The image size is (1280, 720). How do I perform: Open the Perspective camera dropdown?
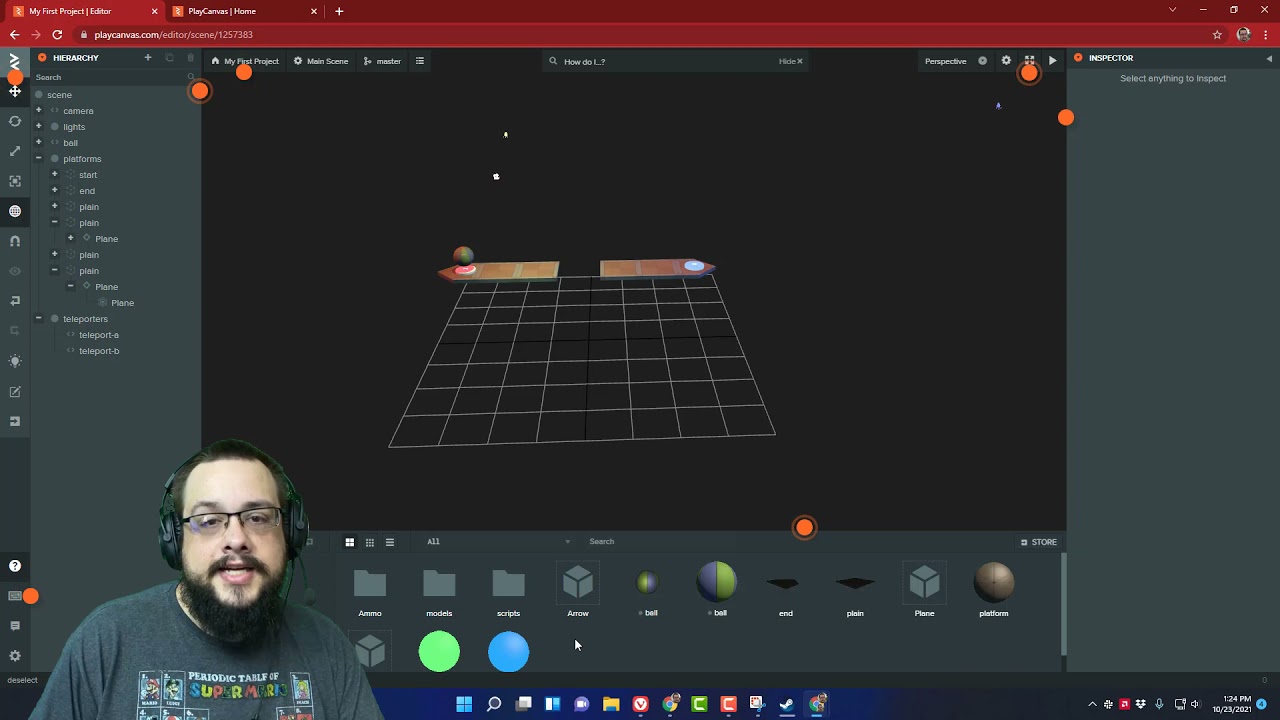click(x=946, y=61)
